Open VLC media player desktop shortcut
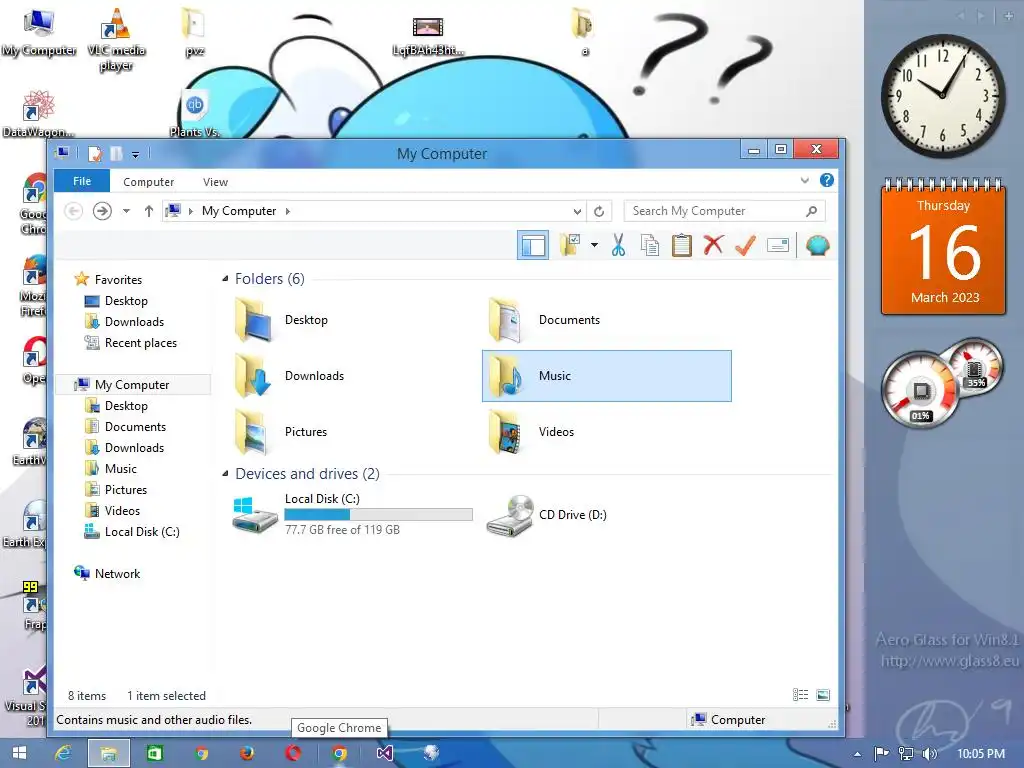The height and width of the screenshot is (768, 1024). pos(116,39)
